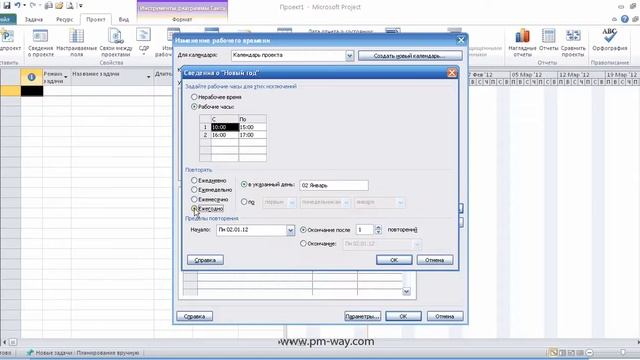Screen dimensions: 640x360
Task: Click Справка in working time change dialog
Action: click(x=195, y=316)
